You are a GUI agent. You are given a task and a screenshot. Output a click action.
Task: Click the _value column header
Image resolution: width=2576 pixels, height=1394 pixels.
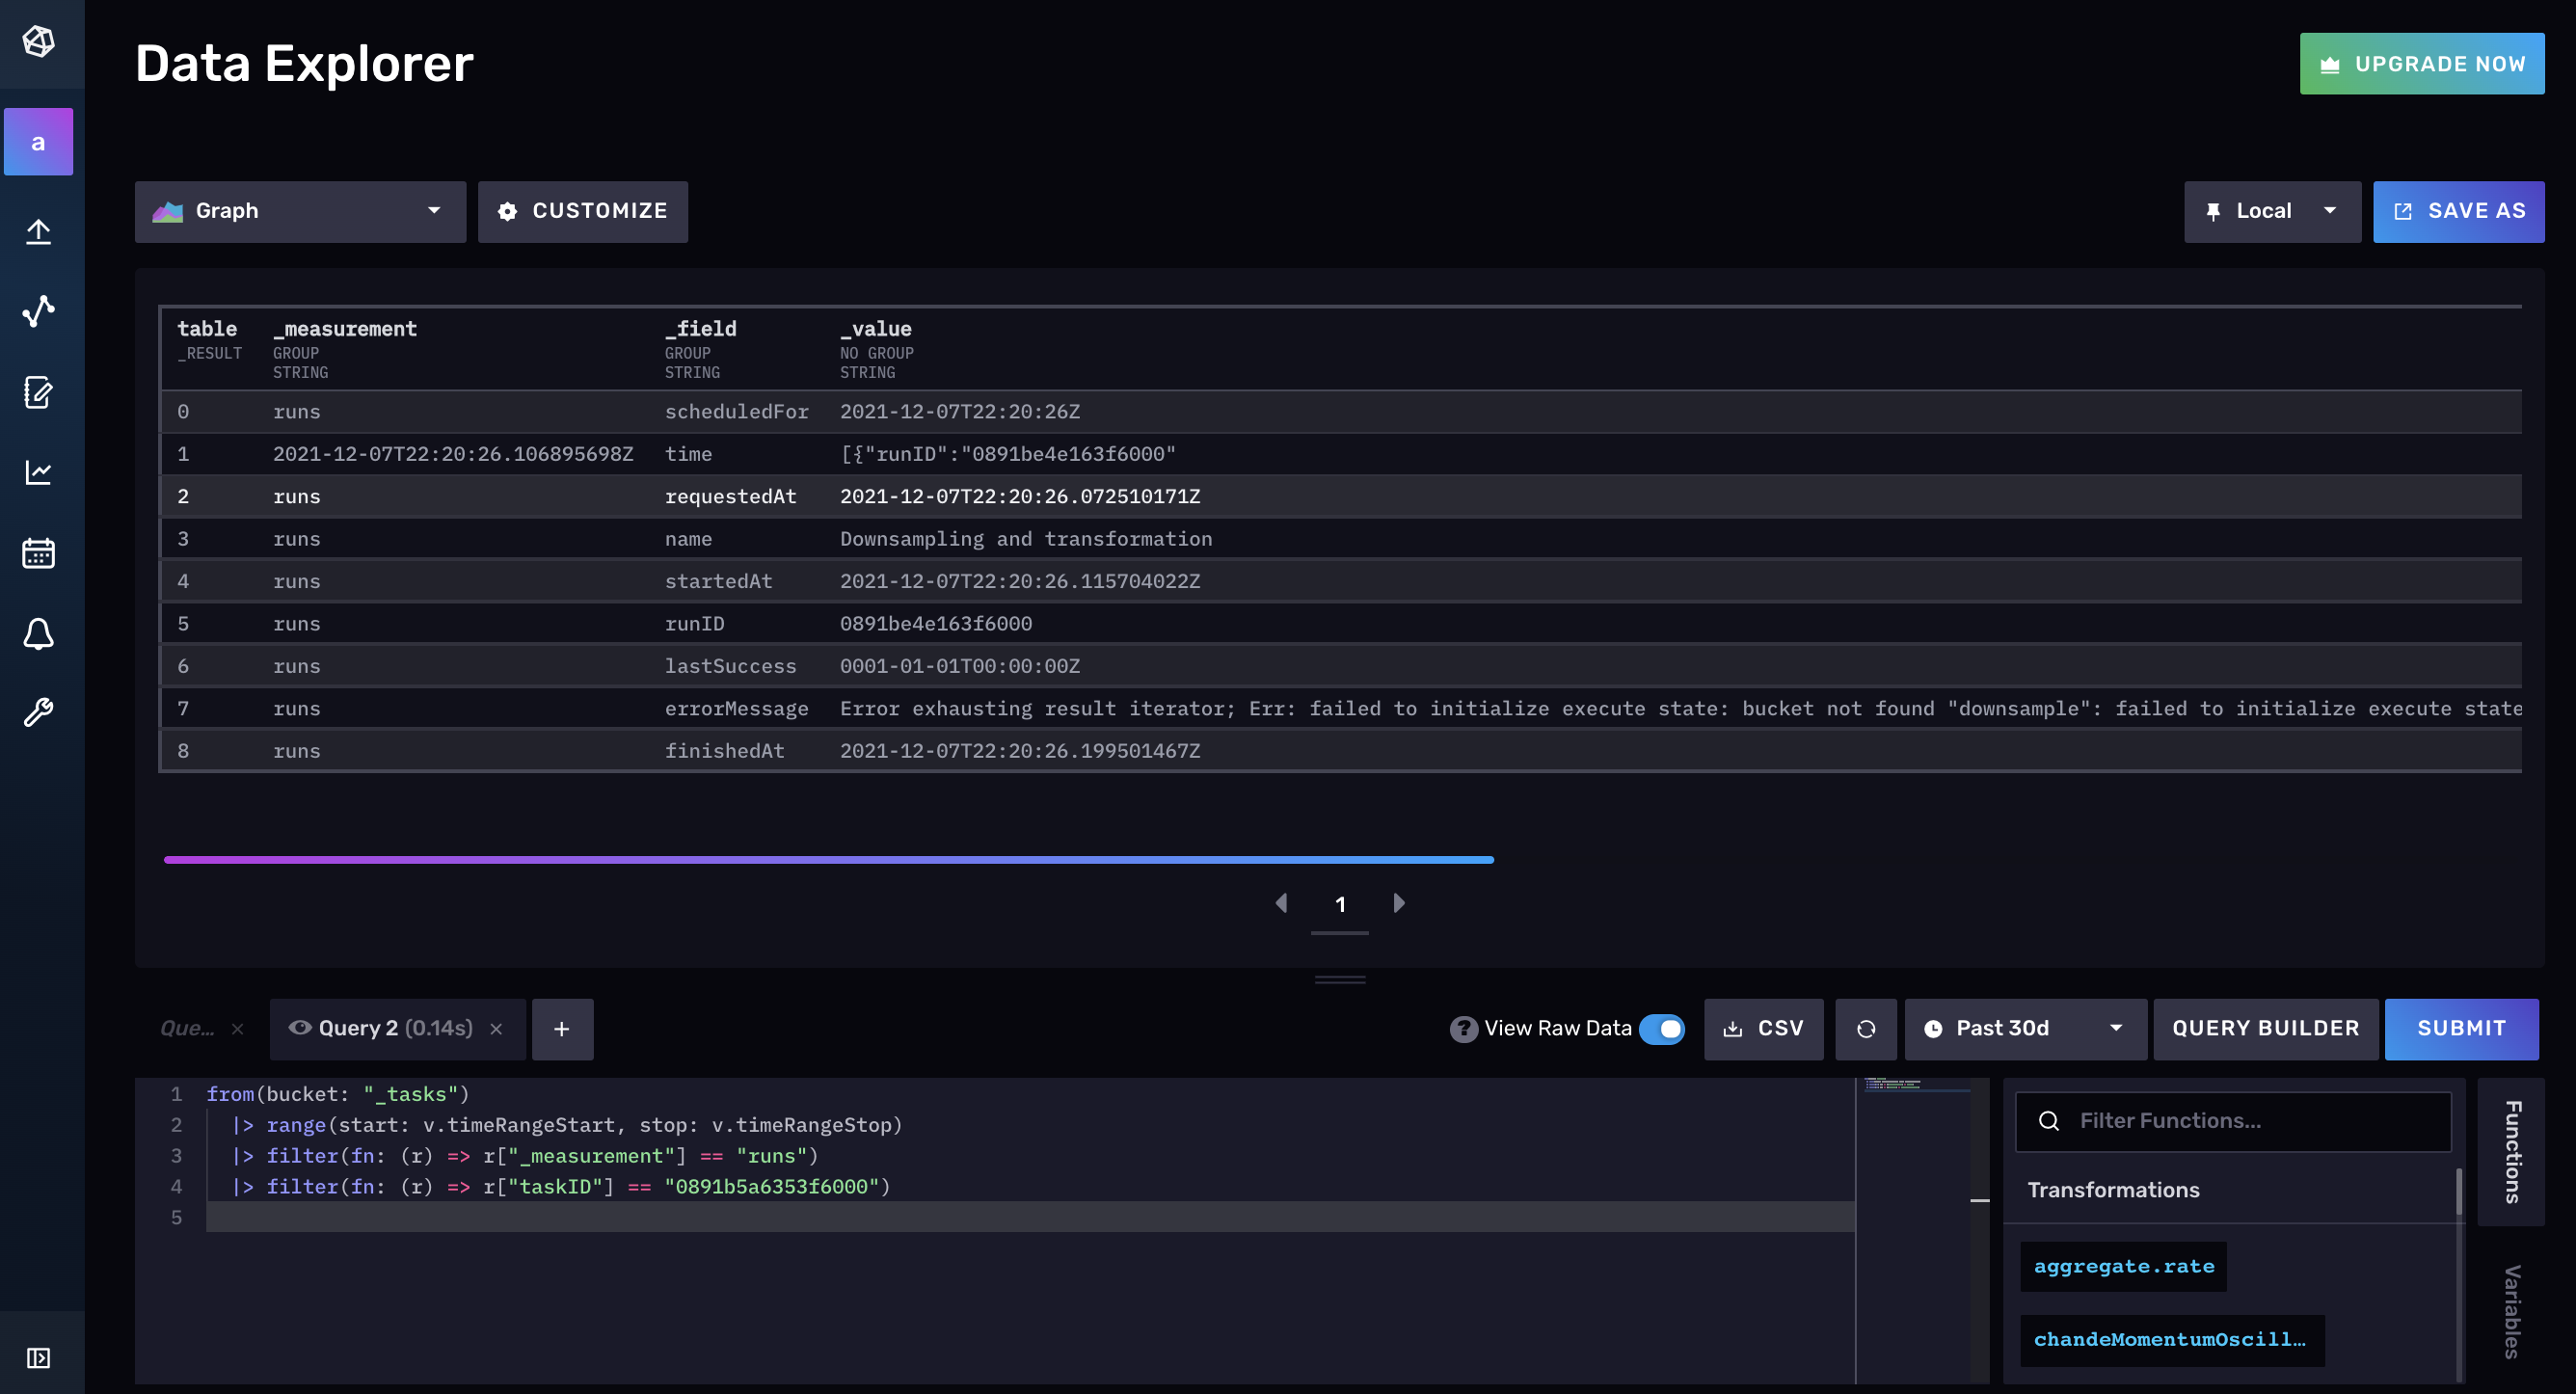tap(876, 330)
